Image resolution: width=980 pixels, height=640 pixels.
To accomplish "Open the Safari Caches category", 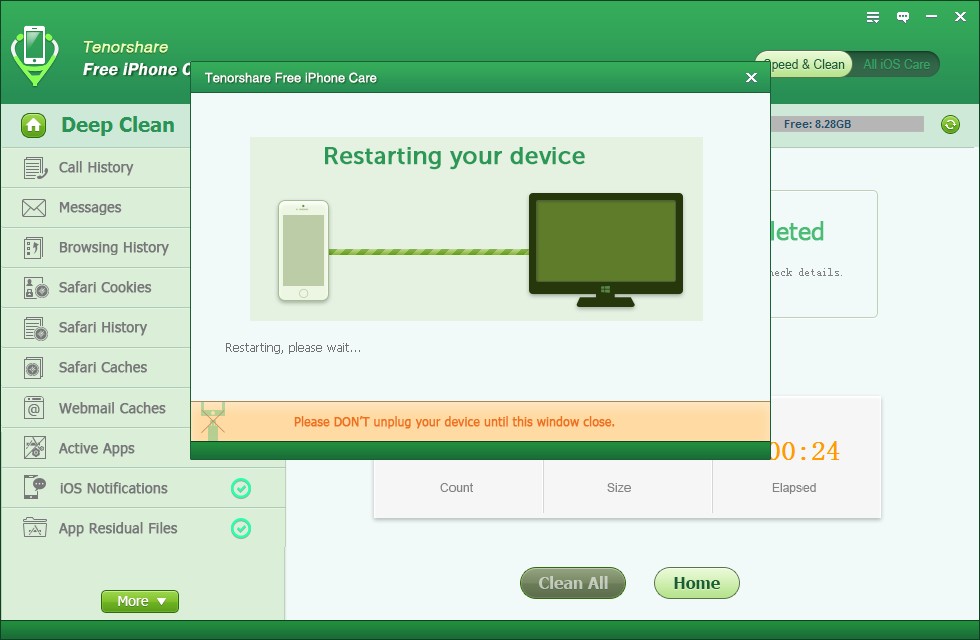I will (96, 368).
